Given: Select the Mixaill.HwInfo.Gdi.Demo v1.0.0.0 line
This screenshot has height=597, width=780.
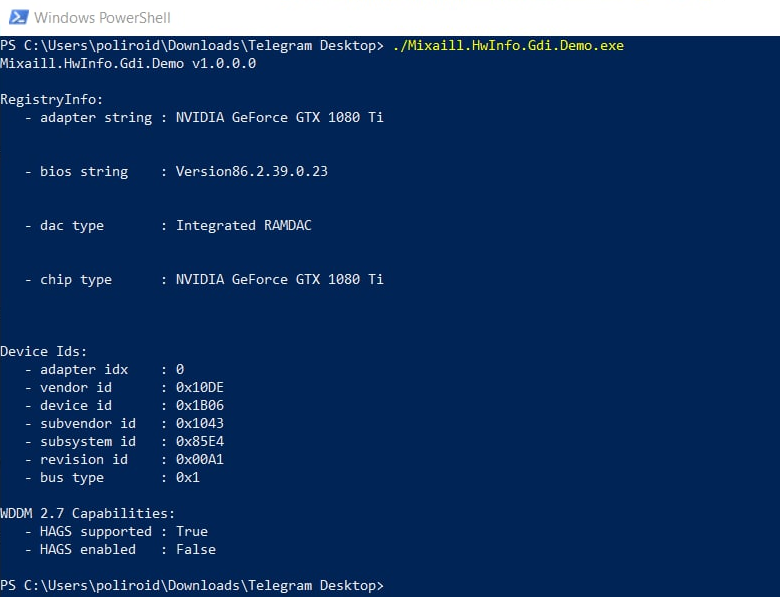Looking at the screenshot, I should [x=128, y=64].
